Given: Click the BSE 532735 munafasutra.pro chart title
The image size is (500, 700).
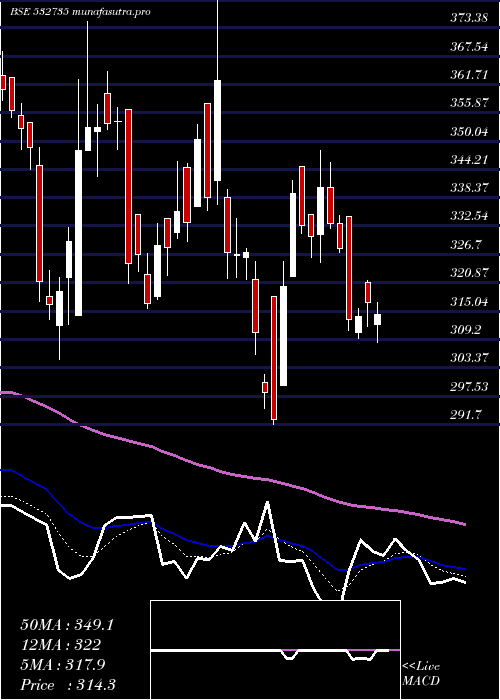Looking at the screenshot, I should tap(80, 12).
